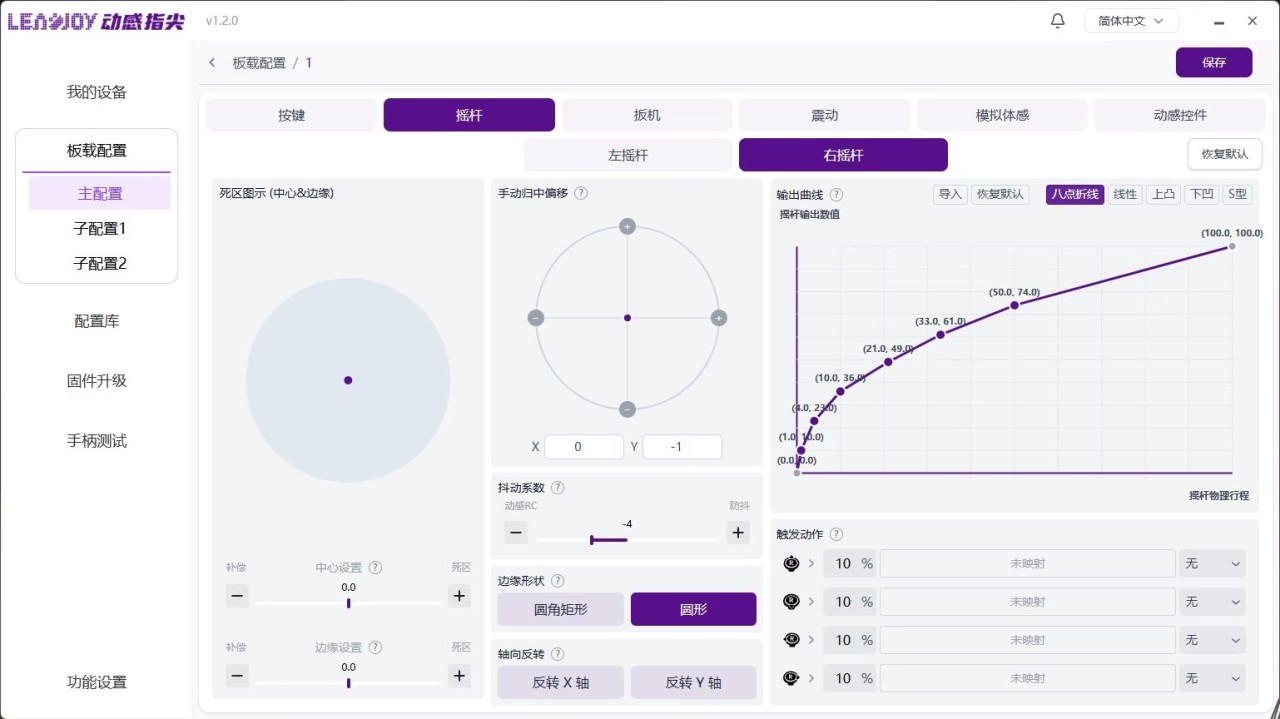Click 导入 in the output curve panel

point(949,194)
